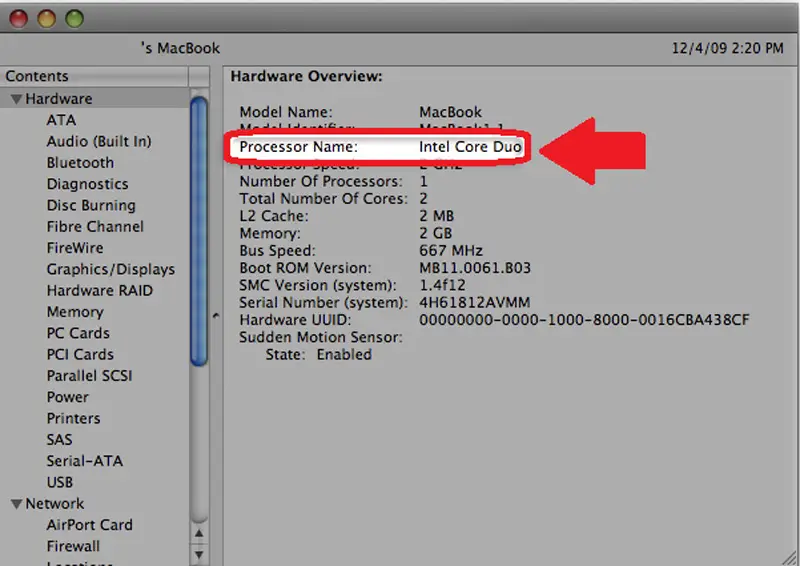The height and width of the screenshot is (566, 800).
Task: Select PC Cards entry
Action: click(x=78, y=333)
